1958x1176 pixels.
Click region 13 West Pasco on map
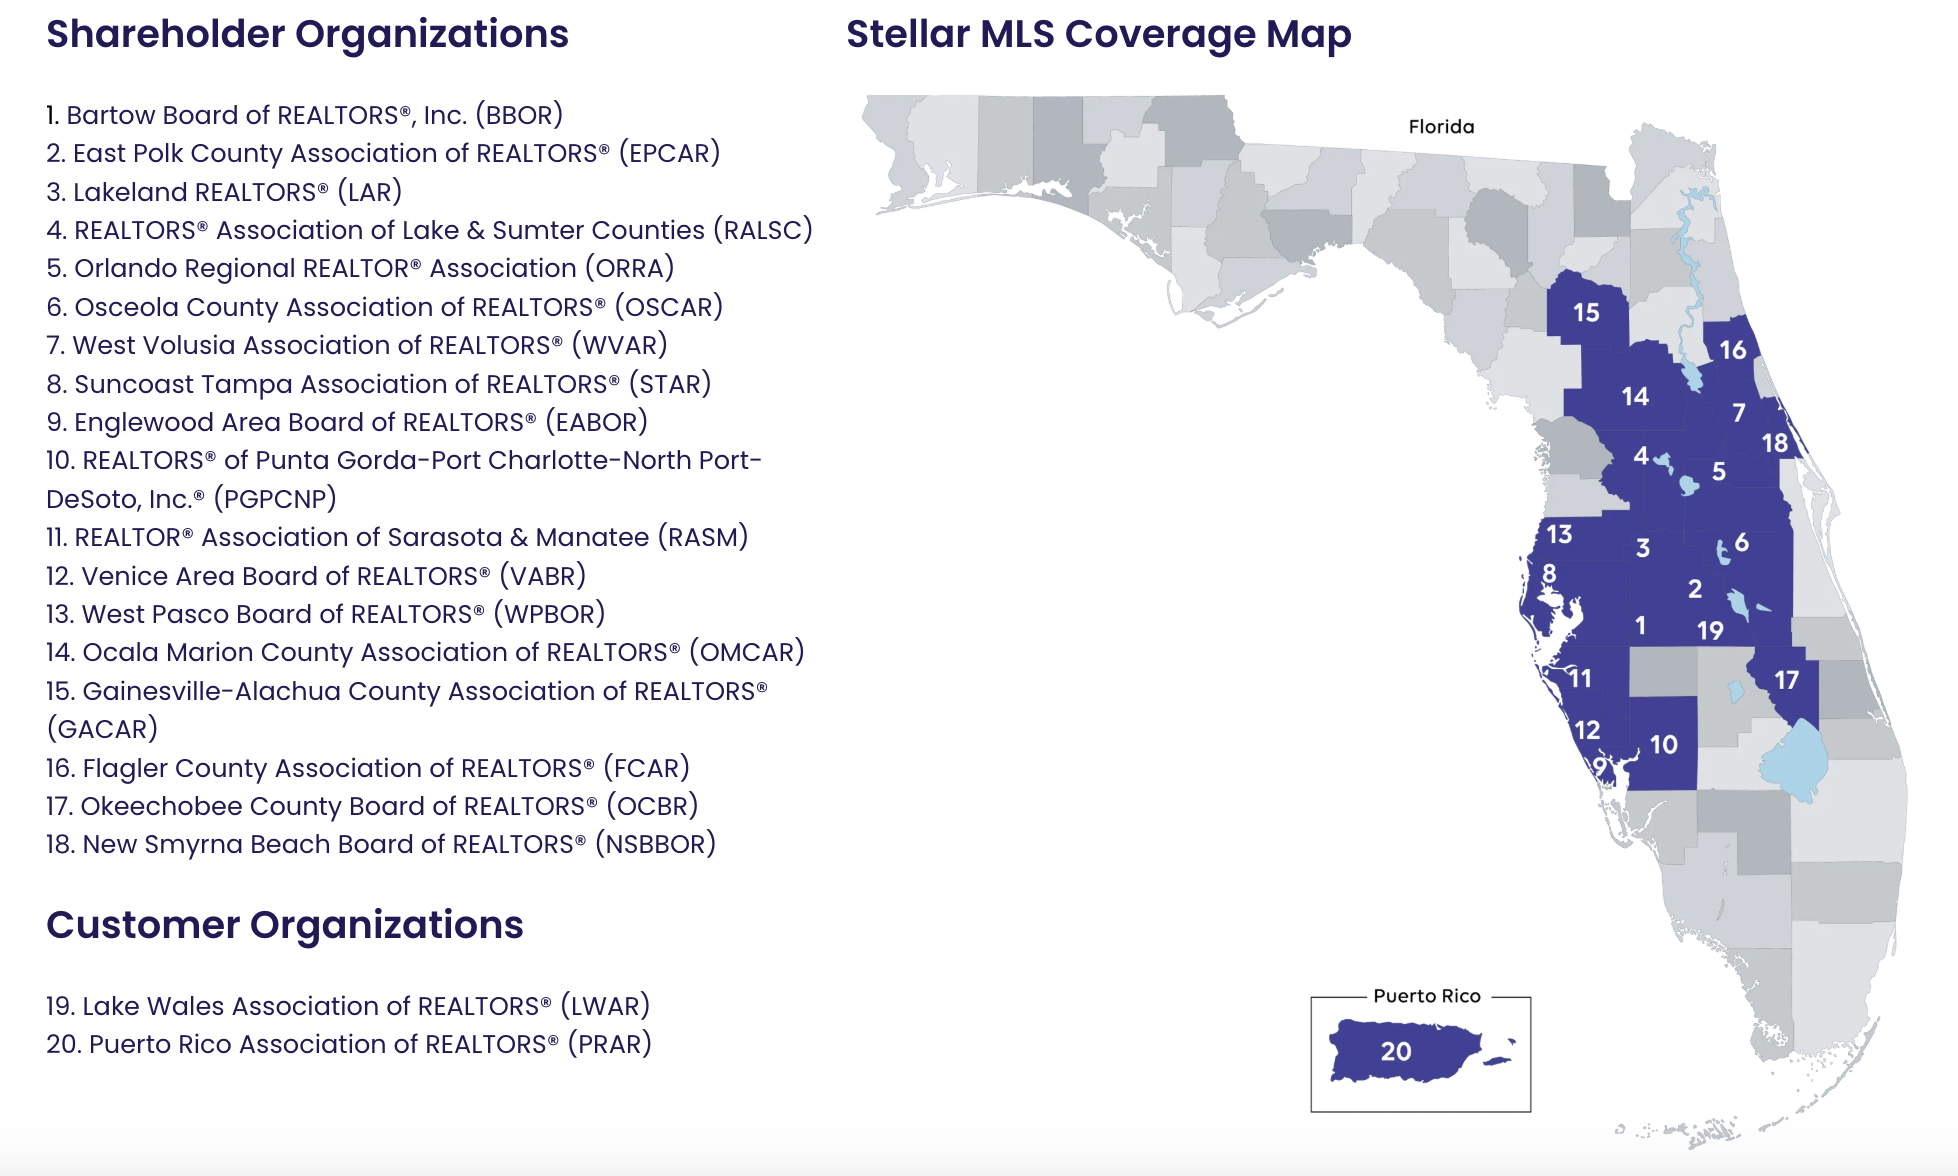(x=1559, y=534)
